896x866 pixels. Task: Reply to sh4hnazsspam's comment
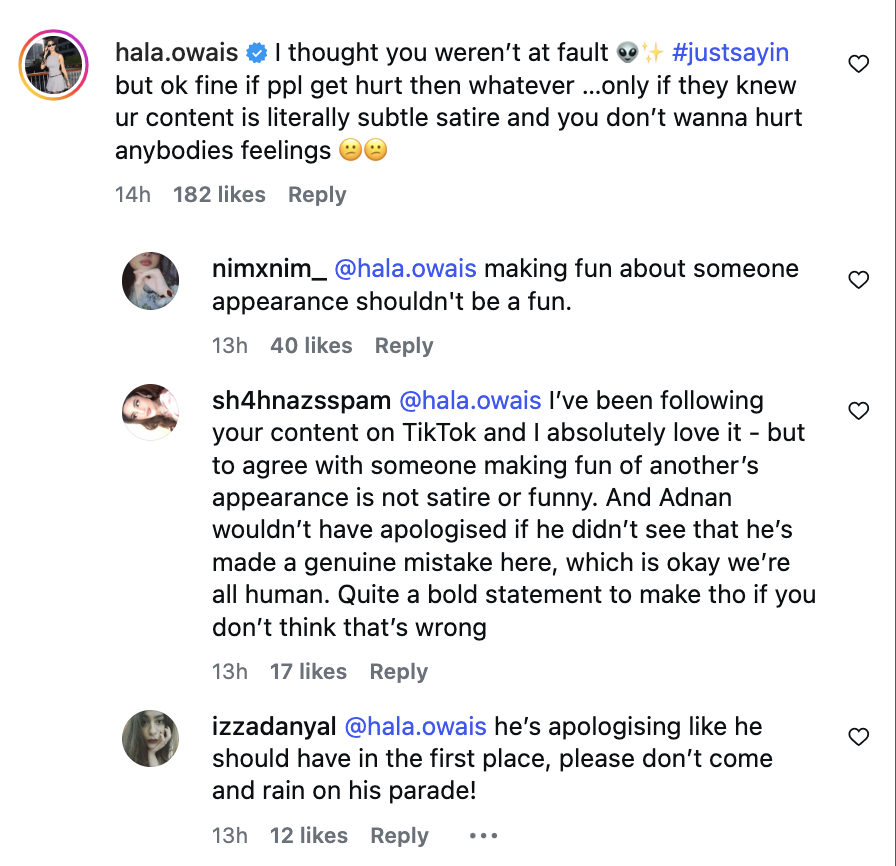click(x=399, y=672)
